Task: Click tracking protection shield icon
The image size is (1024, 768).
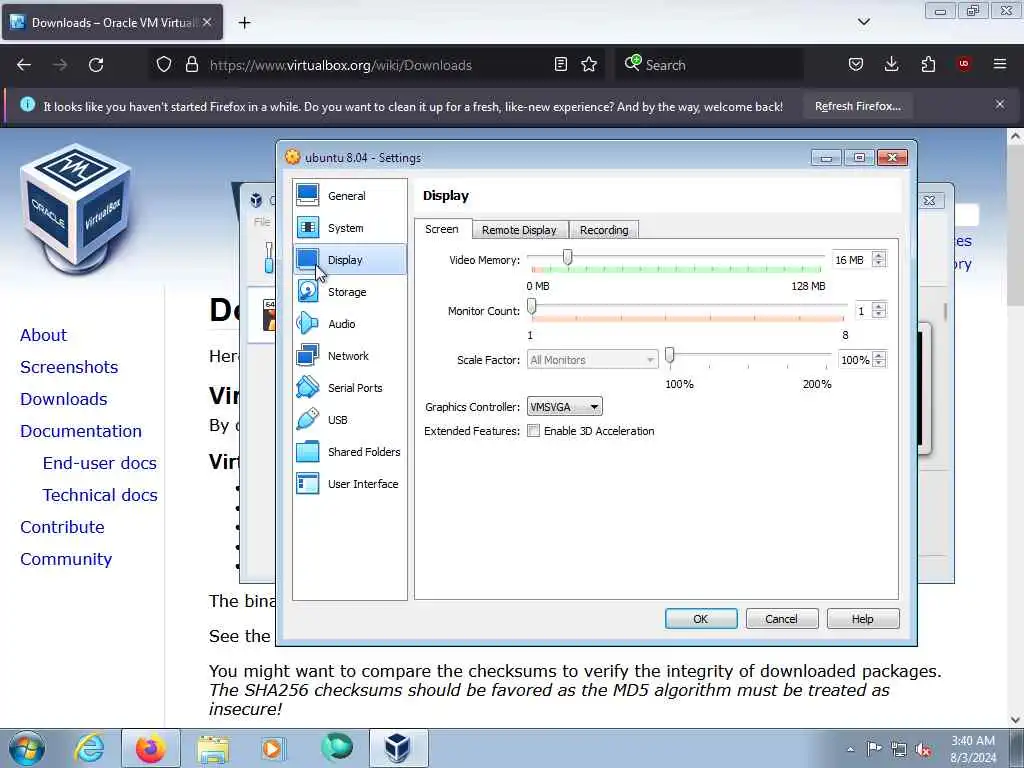Action: coord(164,65)
